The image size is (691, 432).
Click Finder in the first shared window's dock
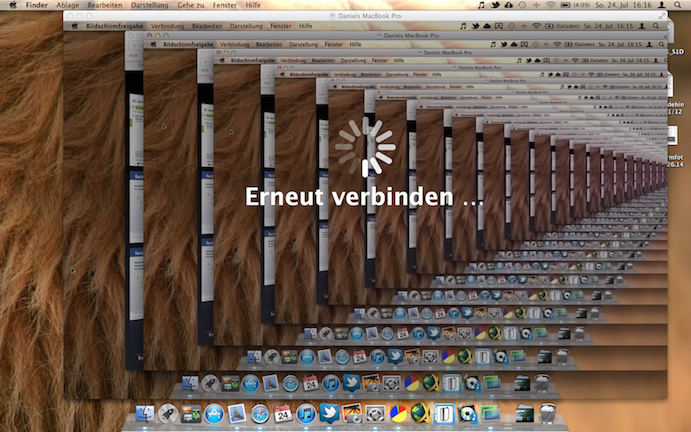[190, 384]
